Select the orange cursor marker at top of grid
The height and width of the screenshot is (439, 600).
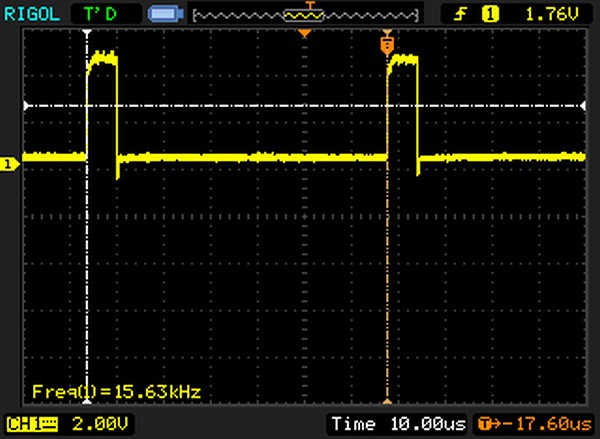[387, 43]
